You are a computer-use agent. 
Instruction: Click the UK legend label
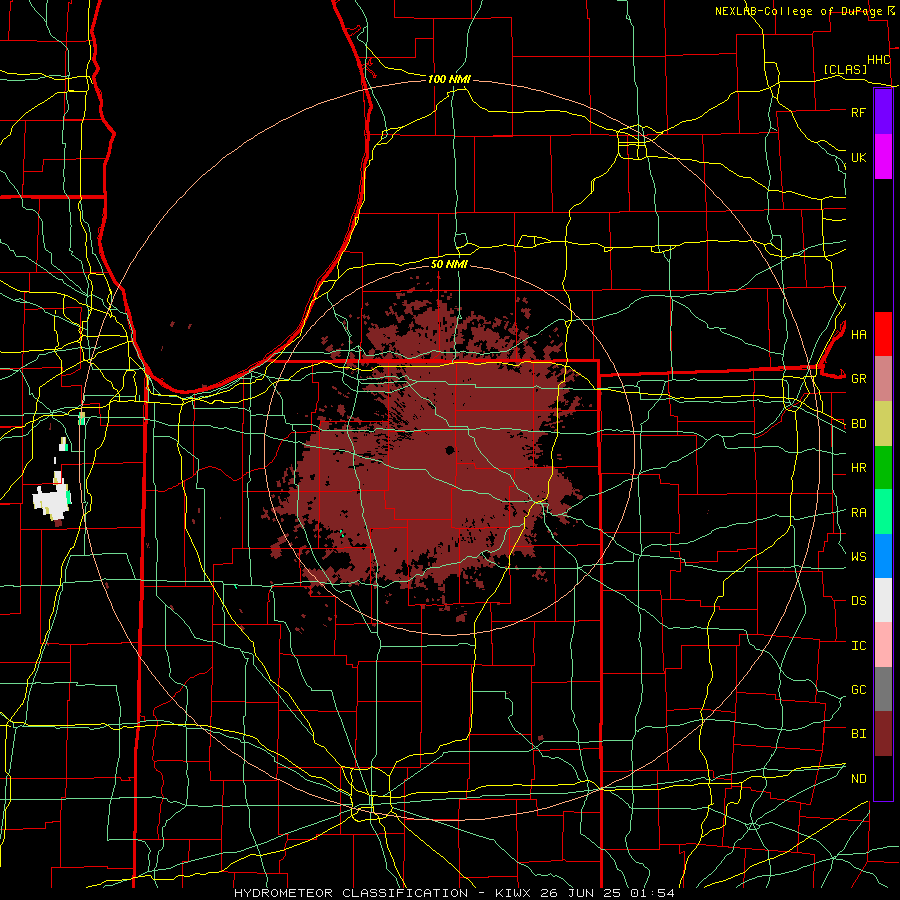point(858,157)
